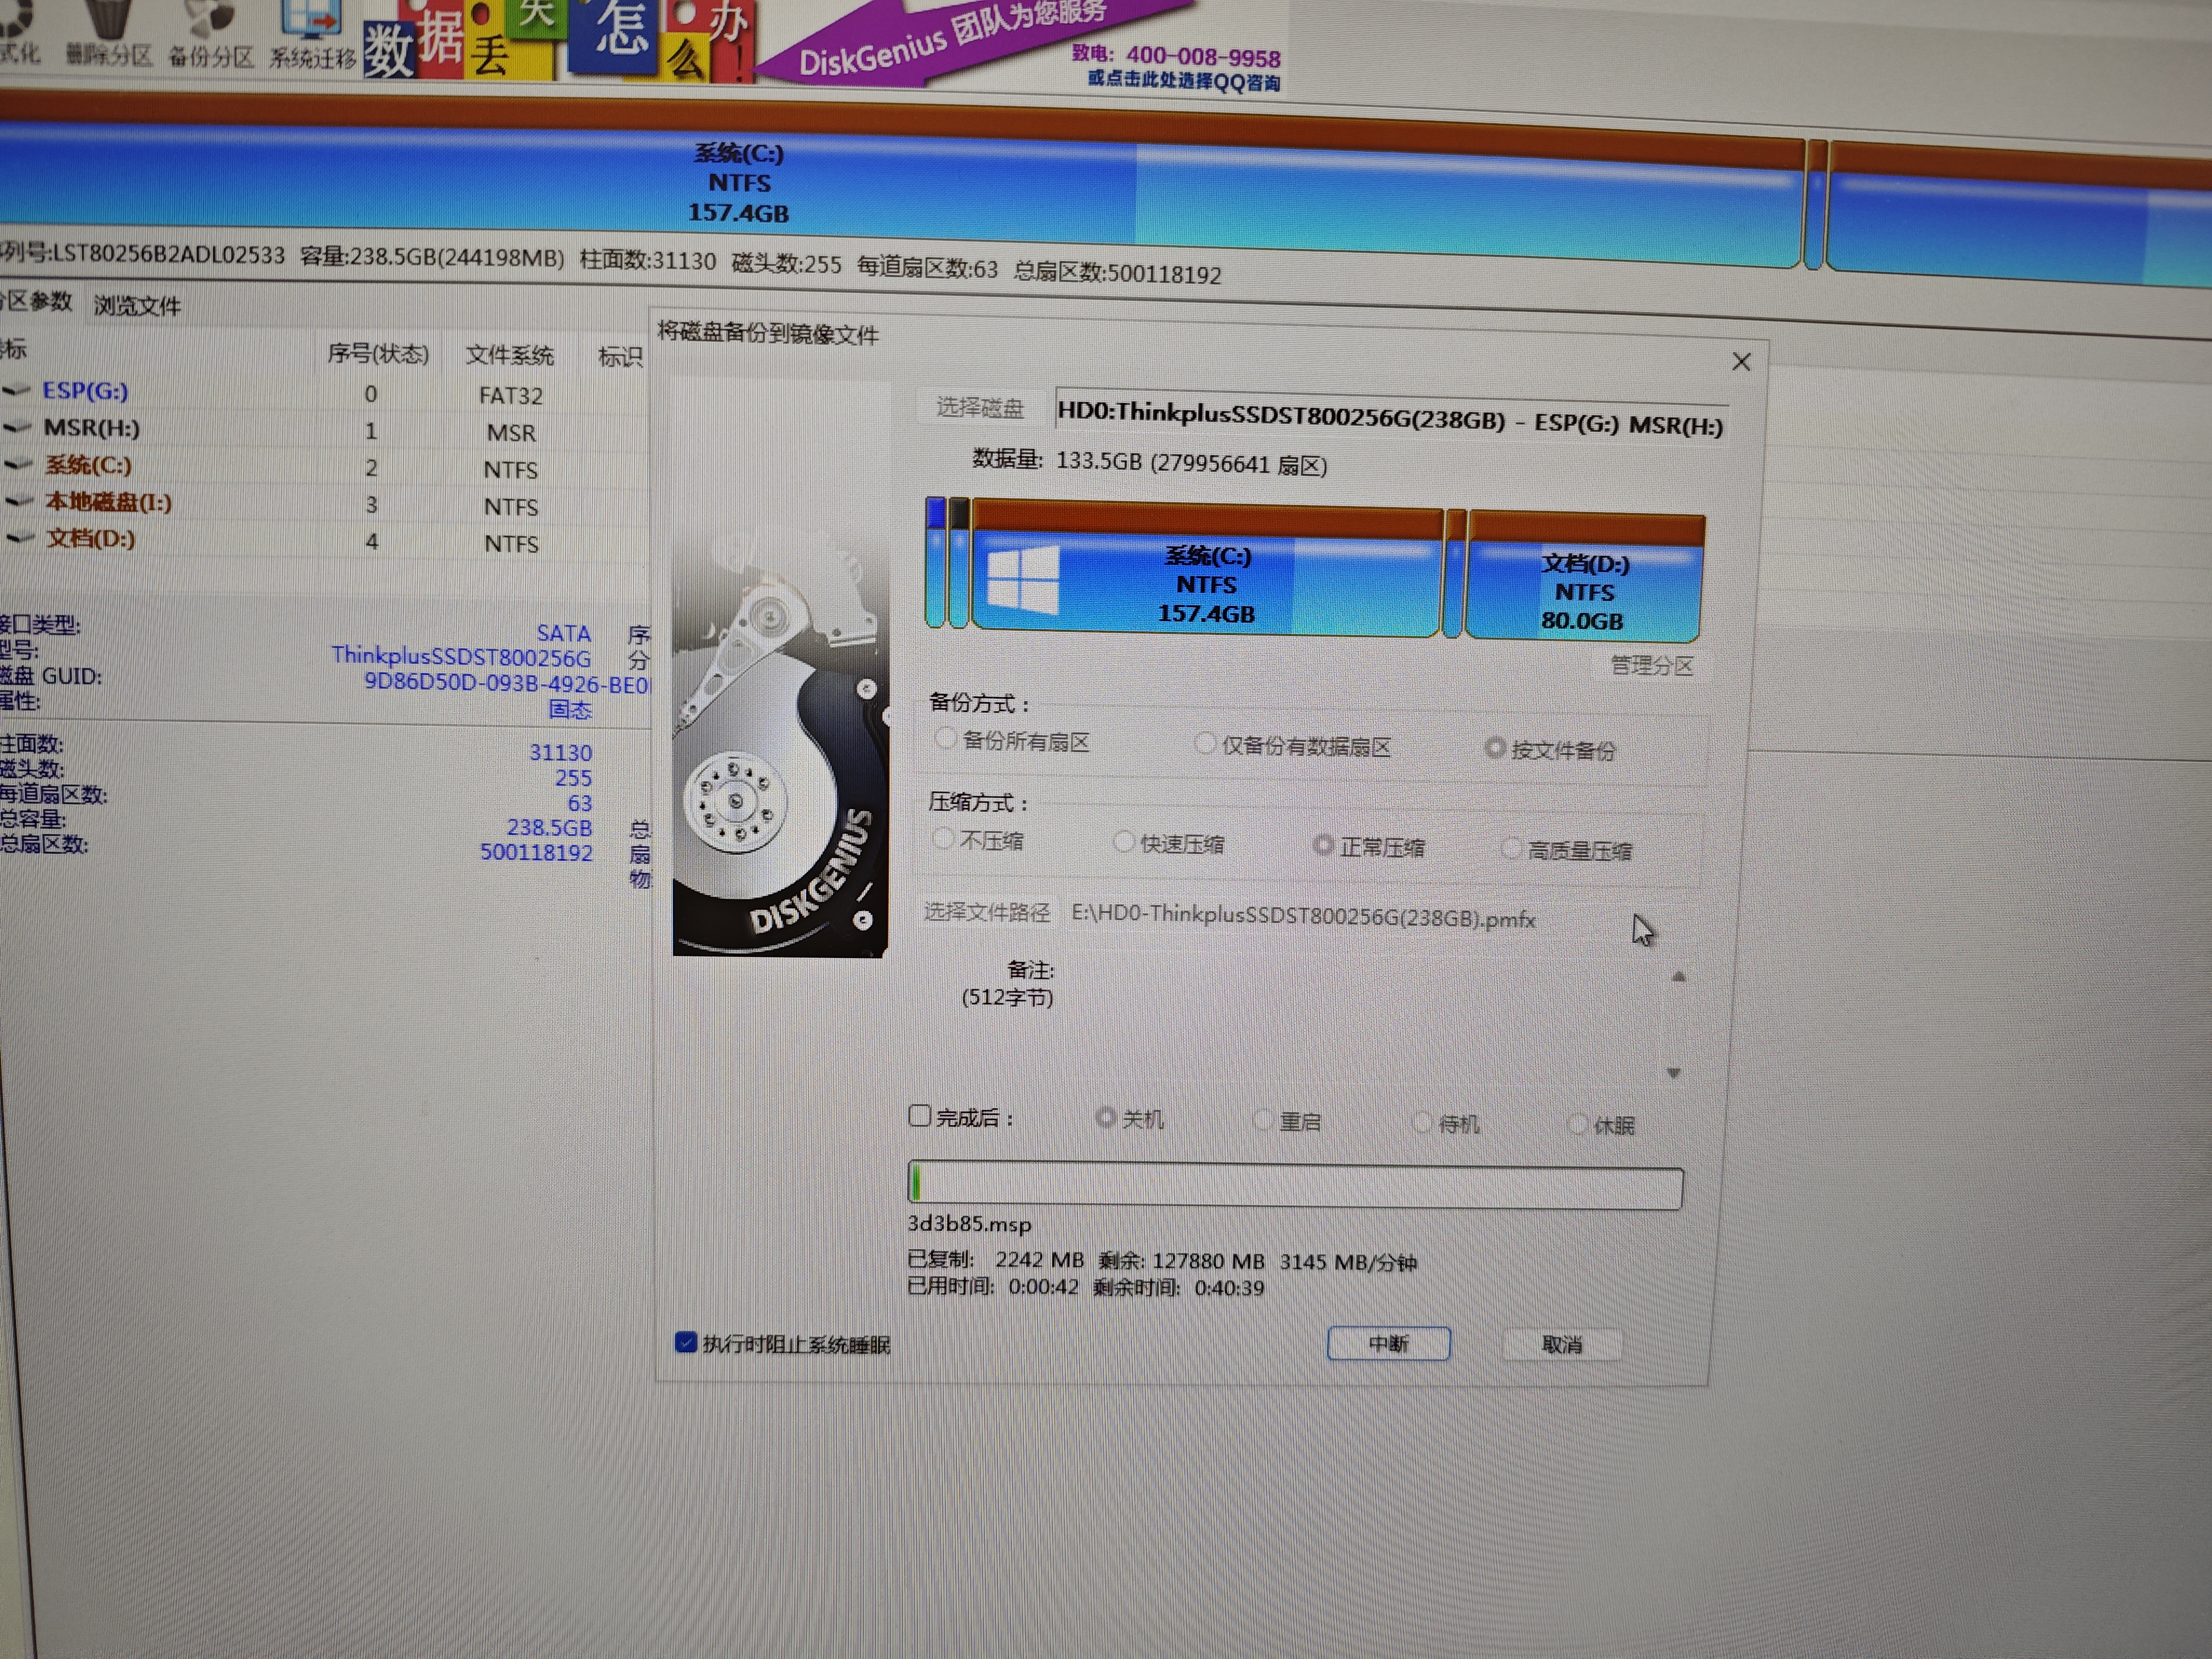Click the 删除分区 toolbar icon
Viewport: 2212px width, 1659px height.
[110, 35]
